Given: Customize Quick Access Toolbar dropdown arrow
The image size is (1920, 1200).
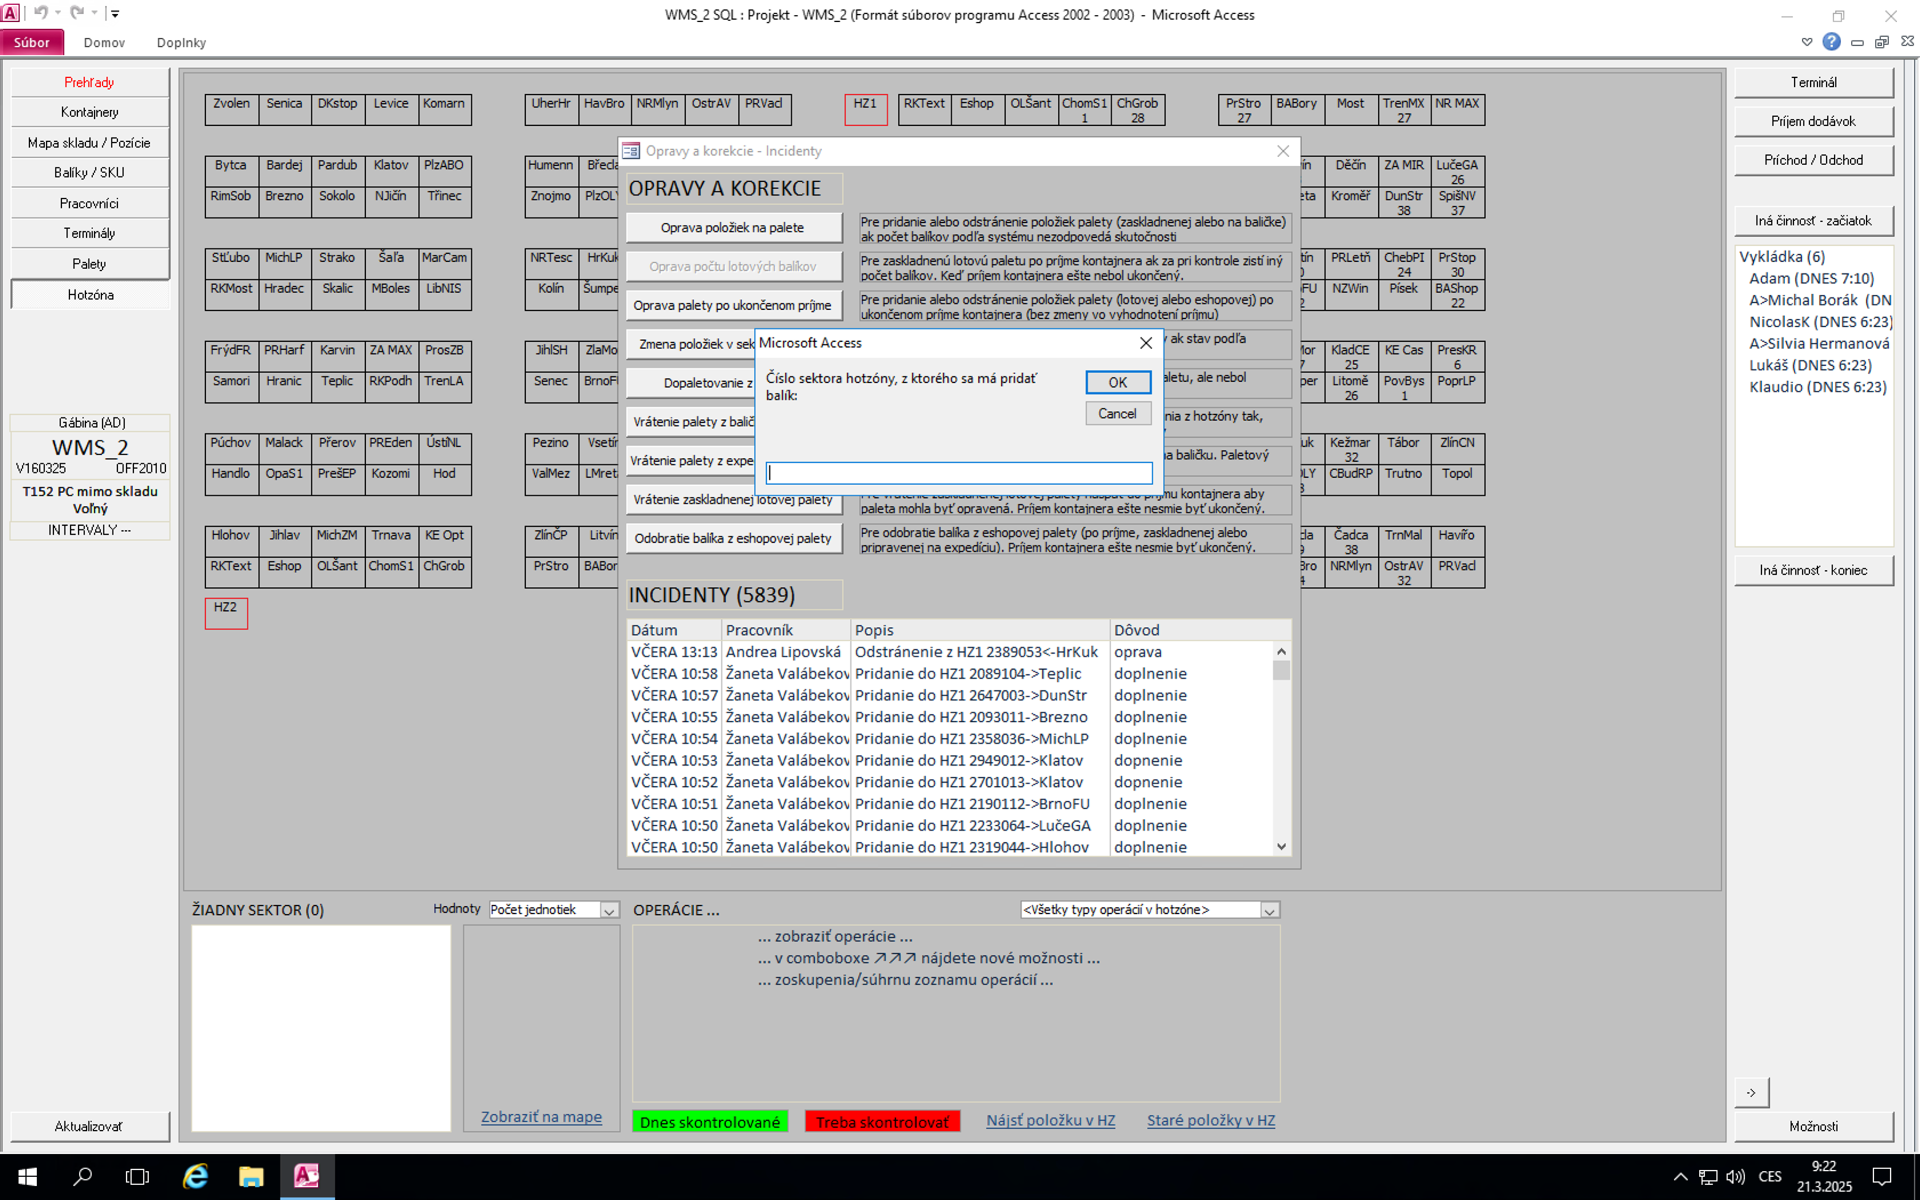Looking at the screenshot, I should click(x=115, y=13).
